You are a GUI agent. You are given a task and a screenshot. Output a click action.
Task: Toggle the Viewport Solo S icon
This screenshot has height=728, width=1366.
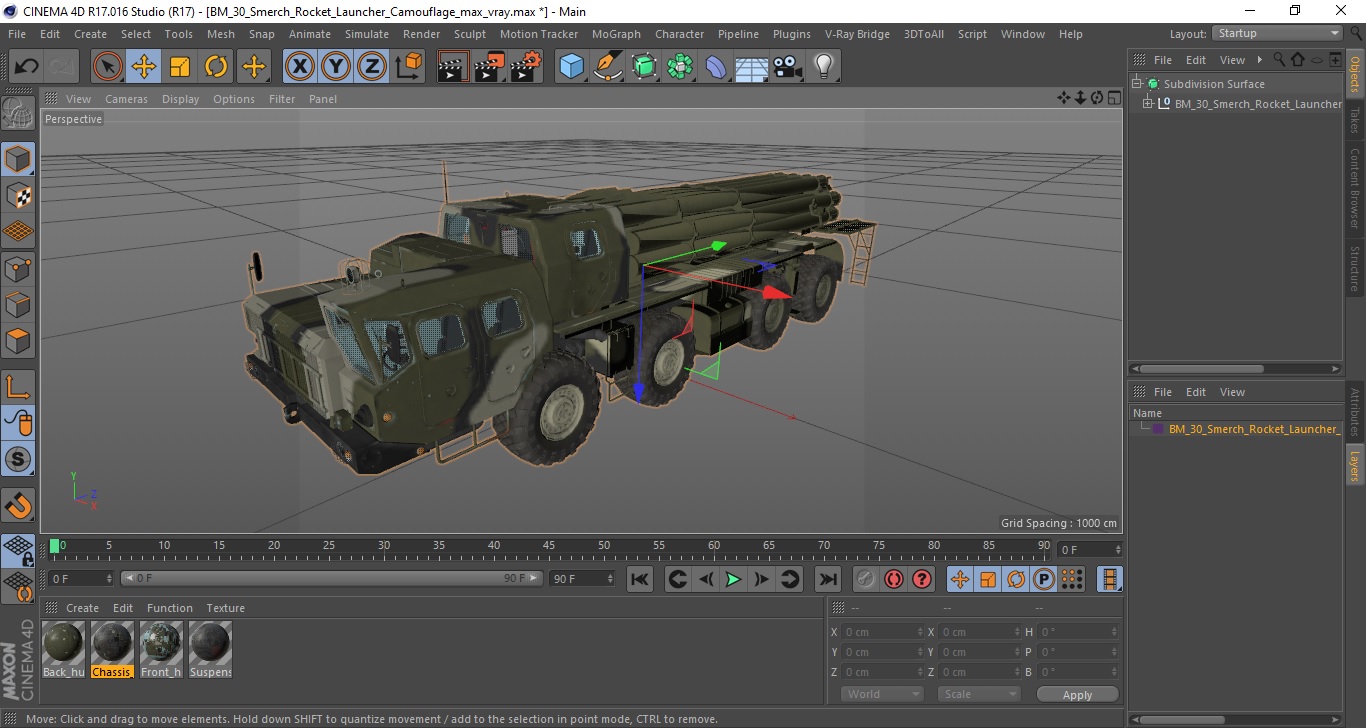click(x=18, y=460)
